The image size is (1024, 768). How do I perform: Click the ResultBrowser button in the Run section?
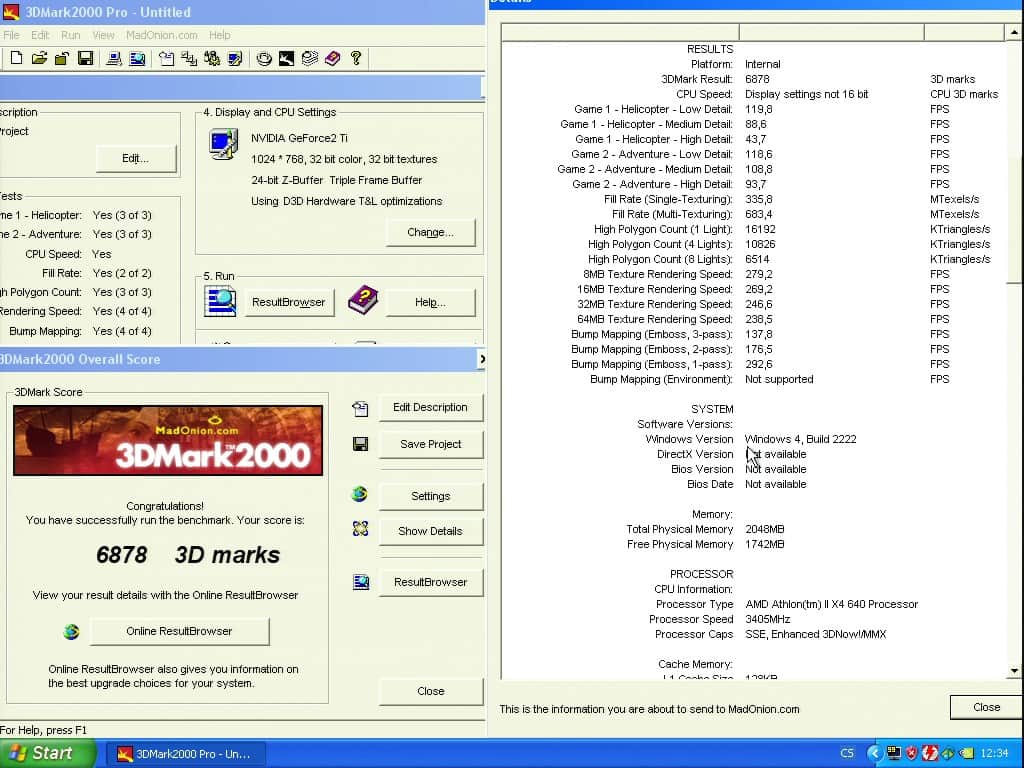point(289,302)
